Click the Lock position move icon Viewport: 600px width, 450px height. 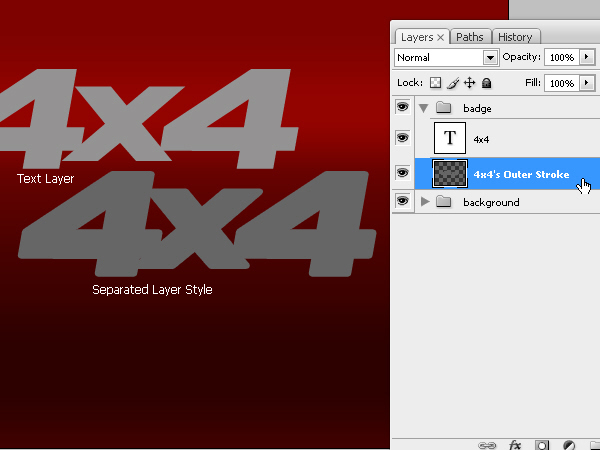pyautogui.click(x=469, y=83)
